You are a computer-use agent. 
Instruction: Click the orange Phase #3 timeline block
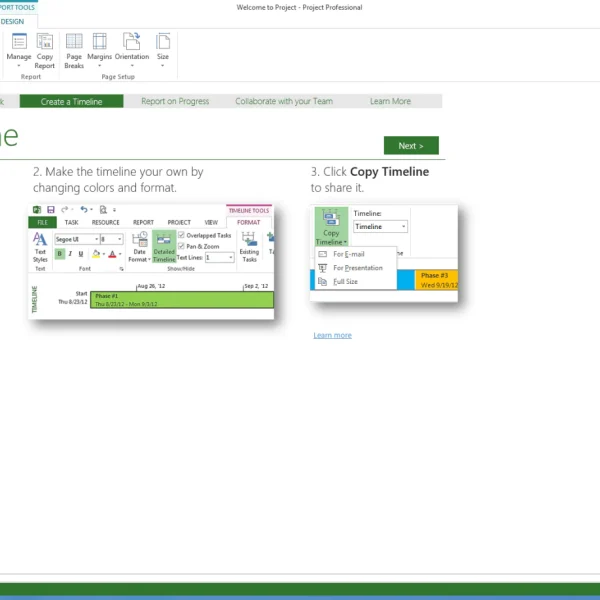(x=436, y=280)
